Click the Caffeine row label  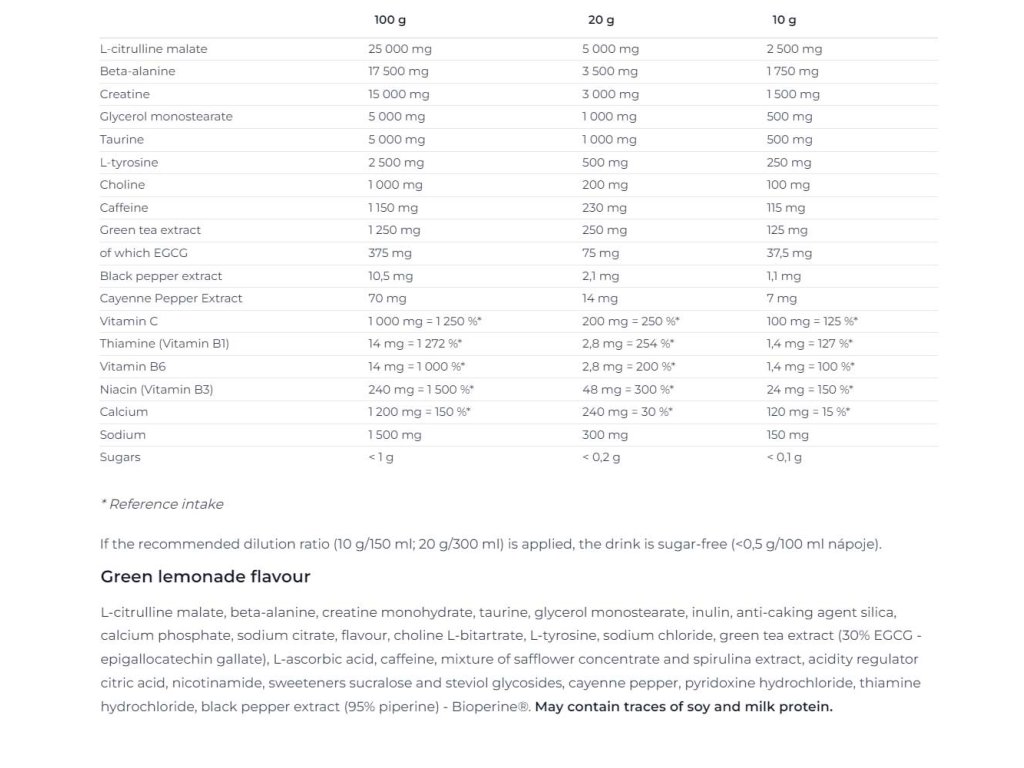pos(124,208)
